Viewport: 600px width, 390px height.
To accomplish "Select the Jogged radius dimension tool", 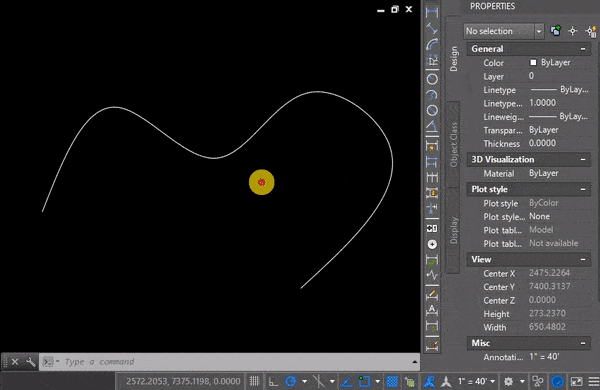I will click(x=432, y=95).
